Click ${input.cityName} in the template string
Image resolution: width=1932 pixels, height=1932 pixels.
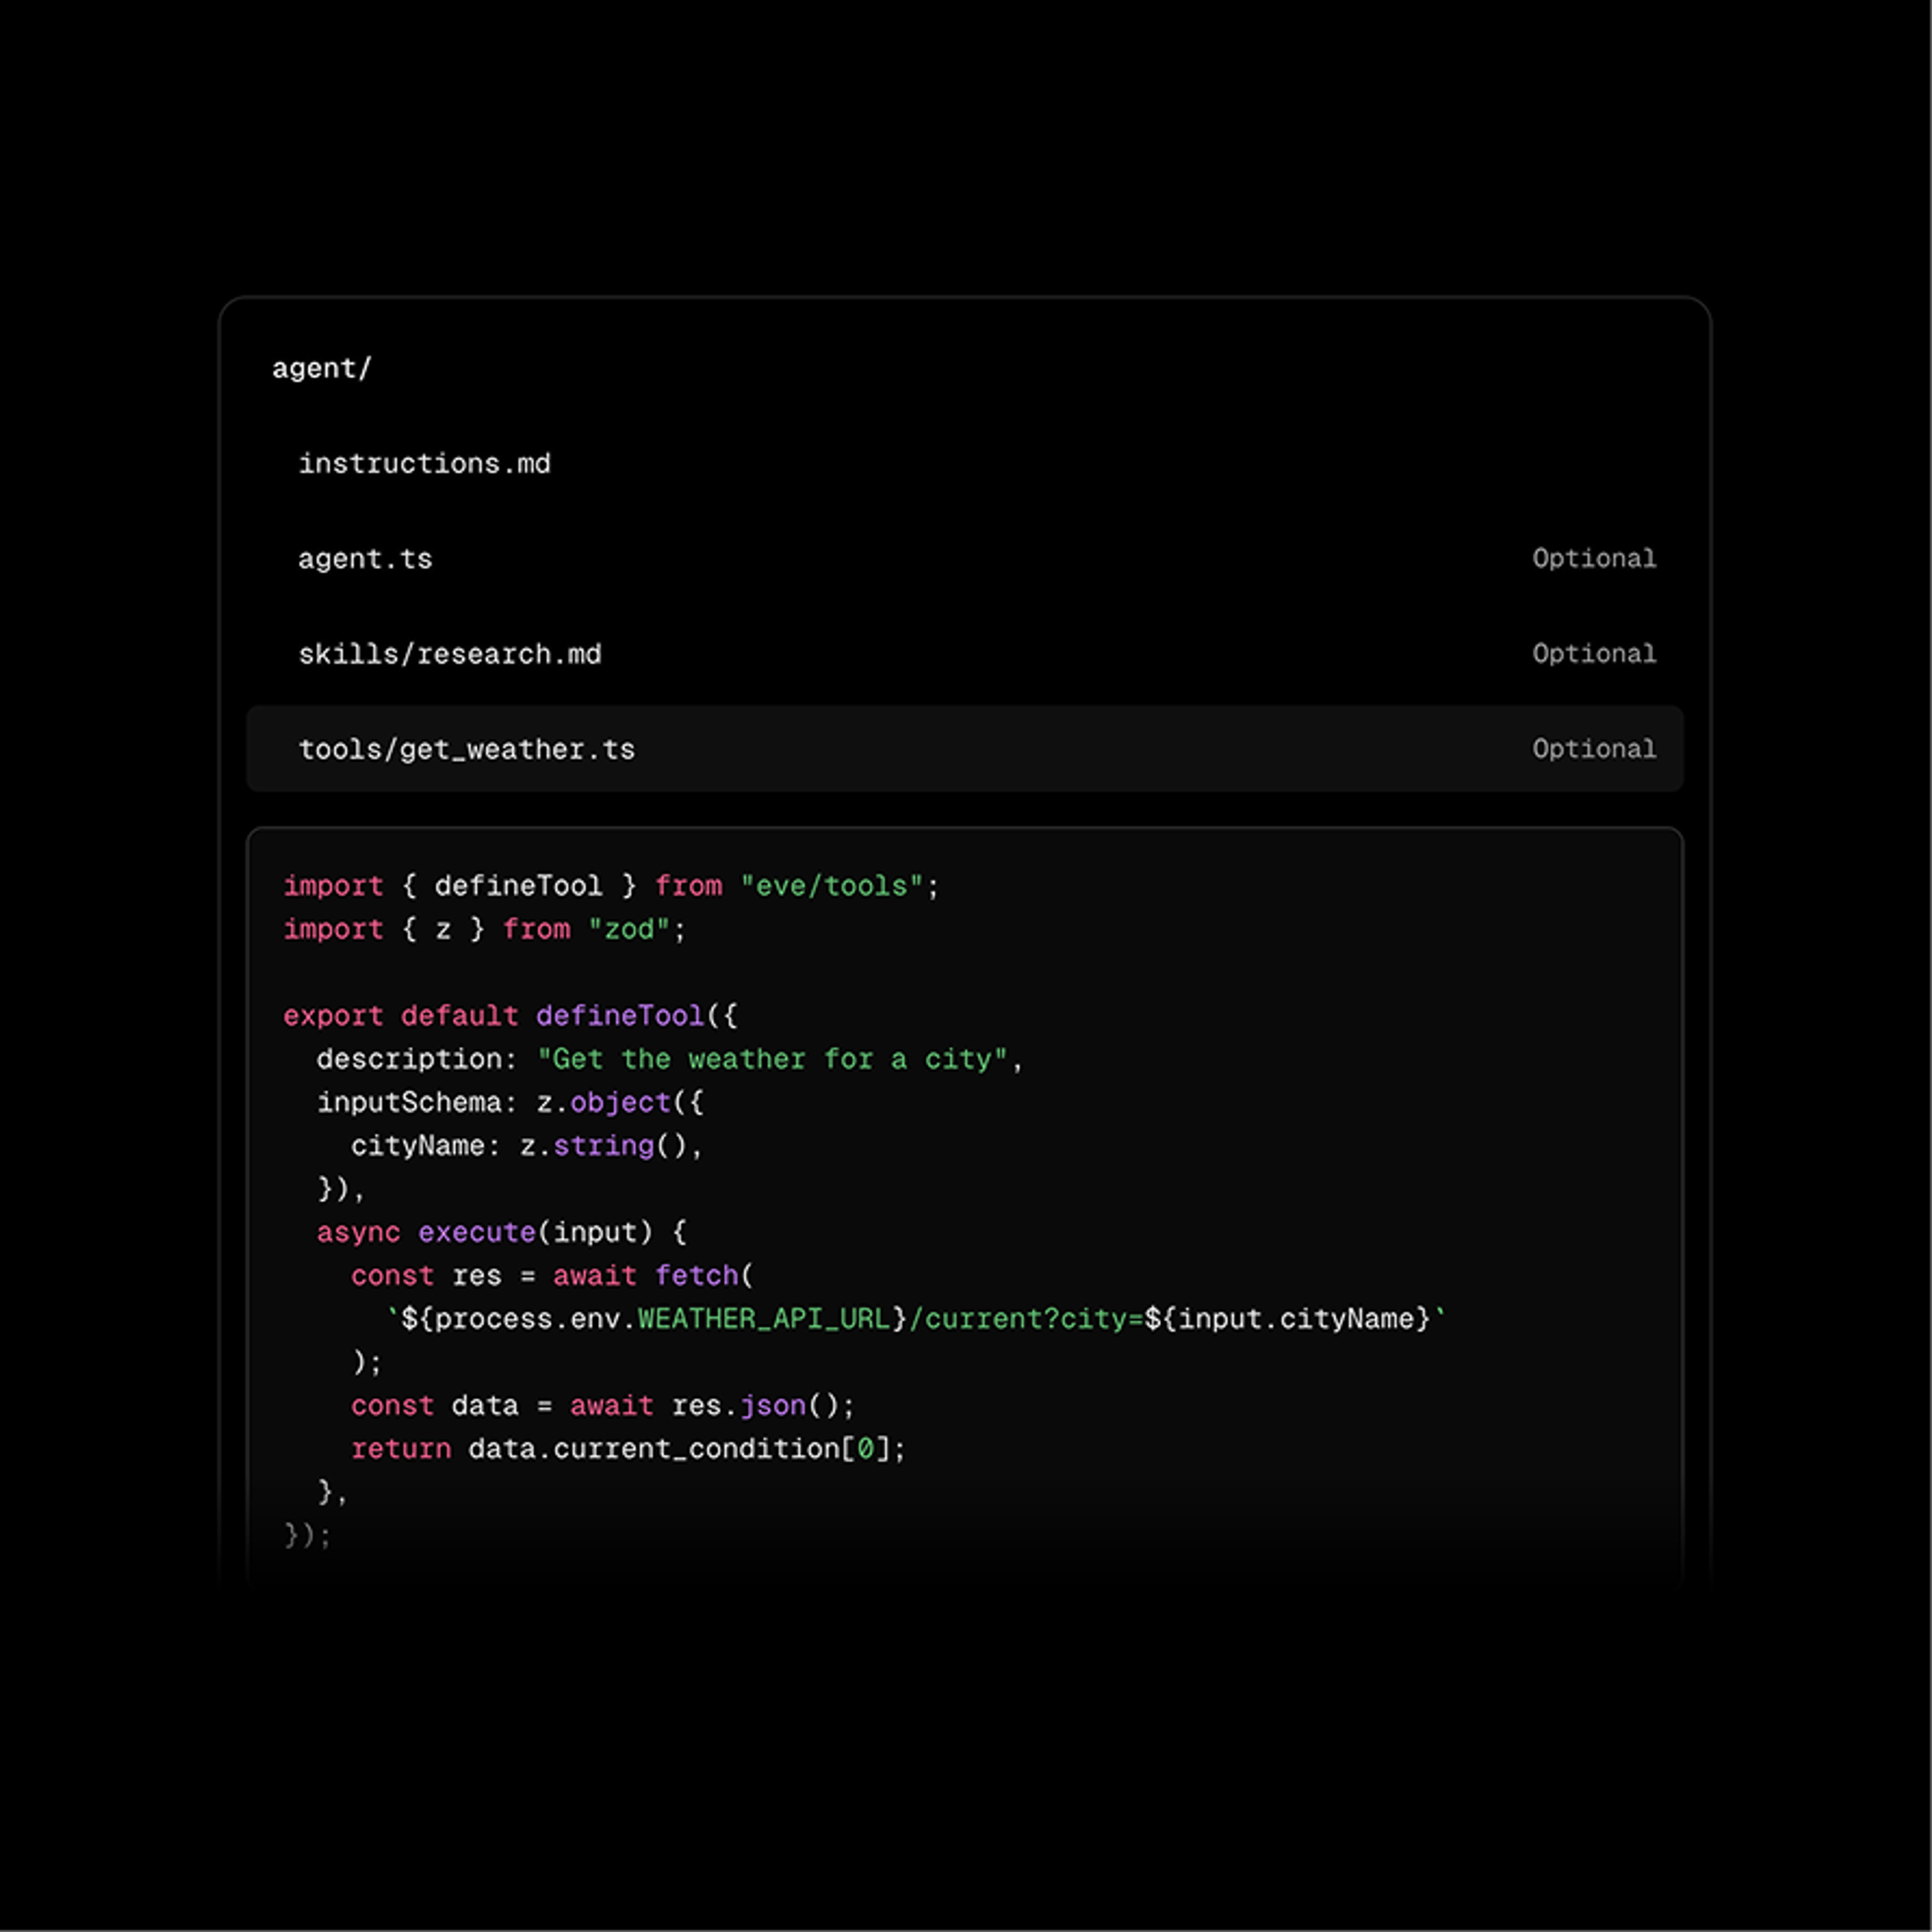[x=1288, y=1319]
